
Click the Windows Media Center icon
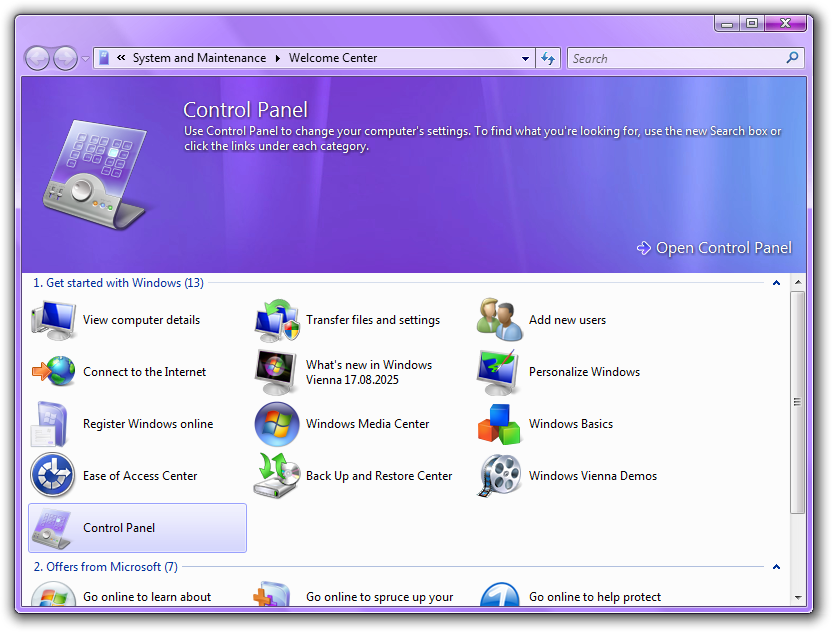coord(276,424)
